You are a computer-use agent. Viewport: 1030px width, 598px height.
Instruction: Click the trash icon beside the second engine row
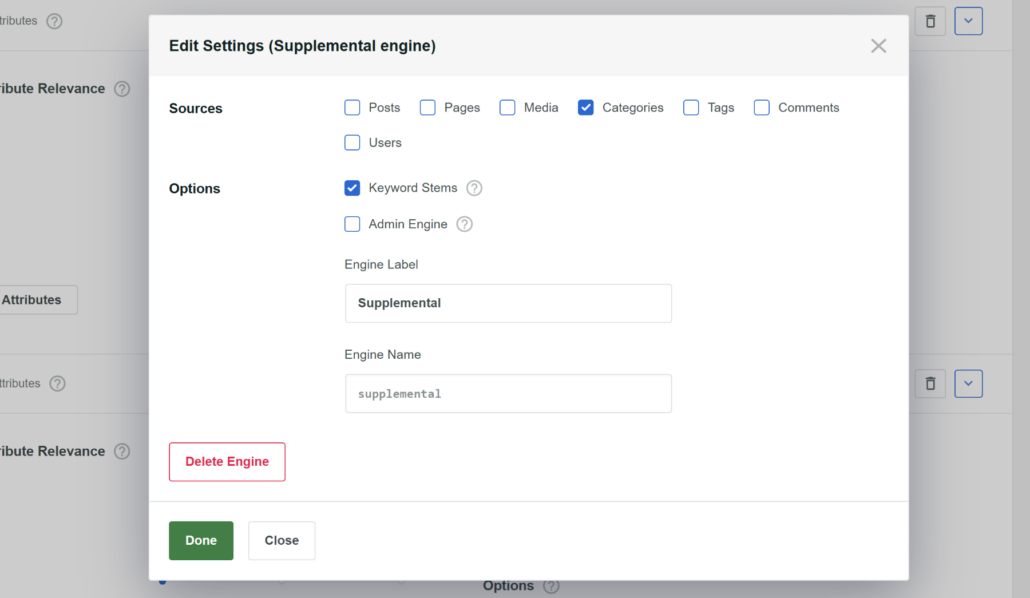[929, 383]
